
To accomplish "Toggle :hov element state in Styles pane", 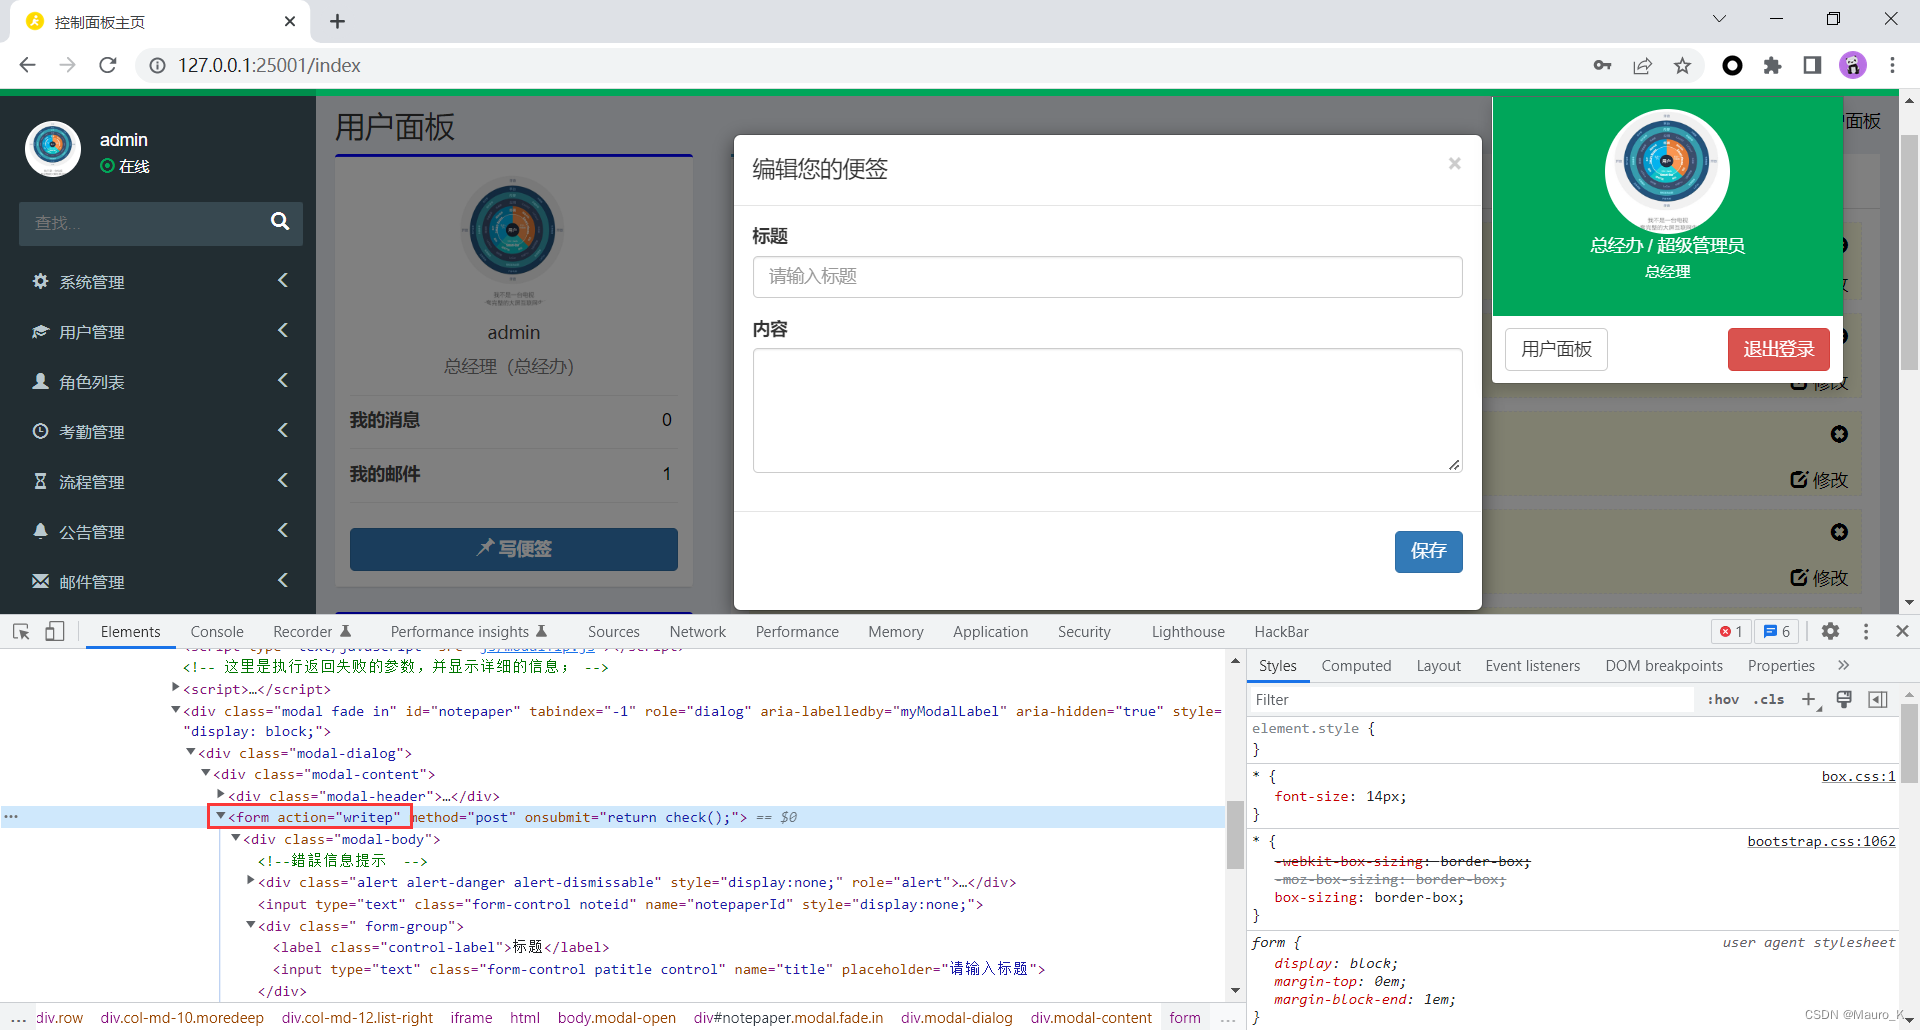I will 1724,699.
